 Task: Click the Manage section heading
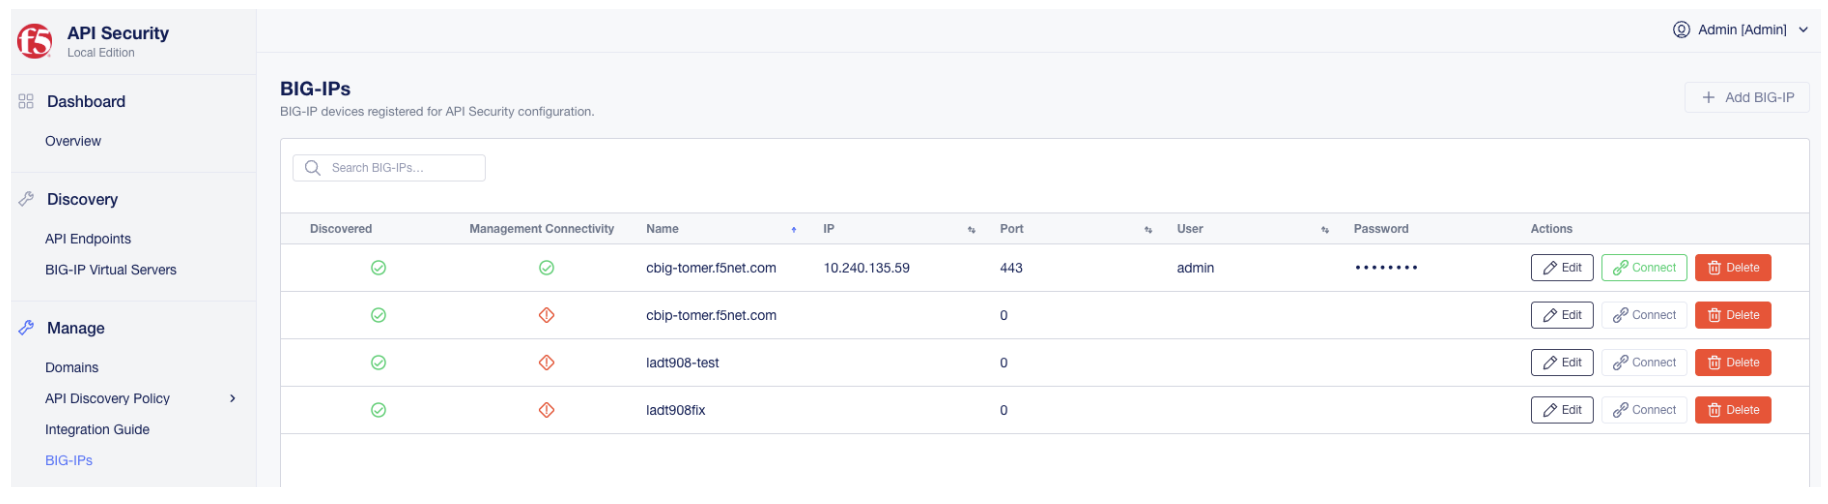[76, 328]
